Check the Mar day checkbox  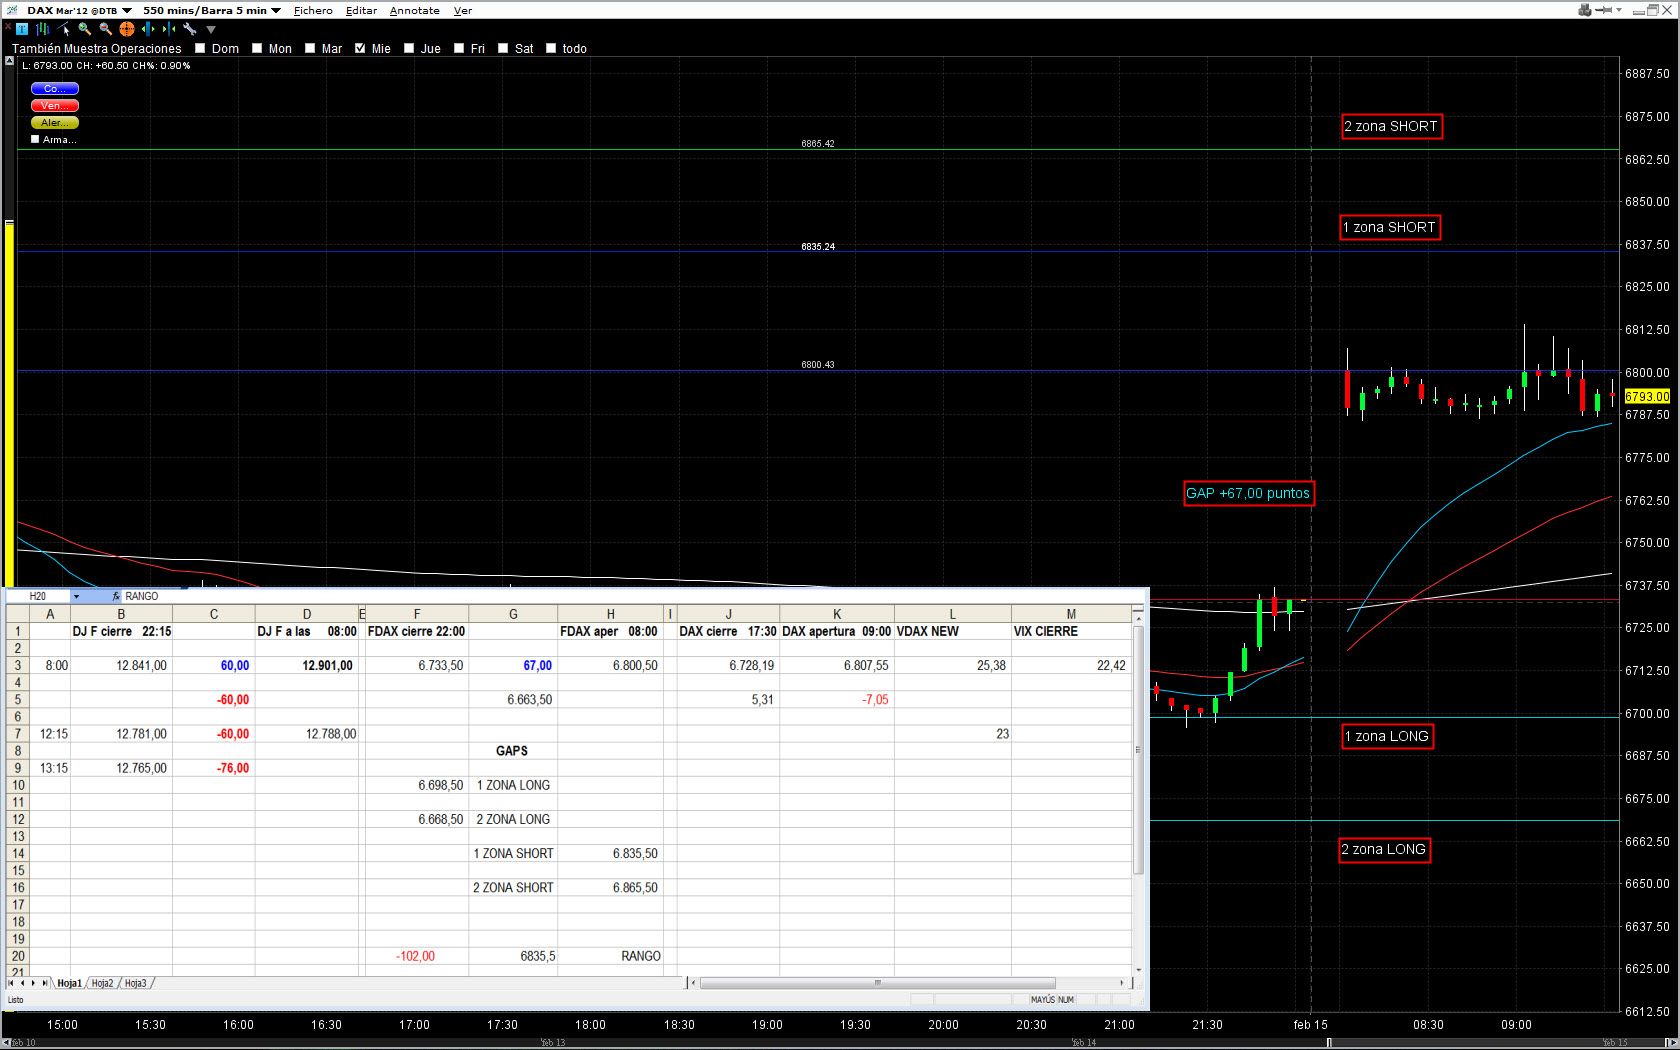click(310, 48)
